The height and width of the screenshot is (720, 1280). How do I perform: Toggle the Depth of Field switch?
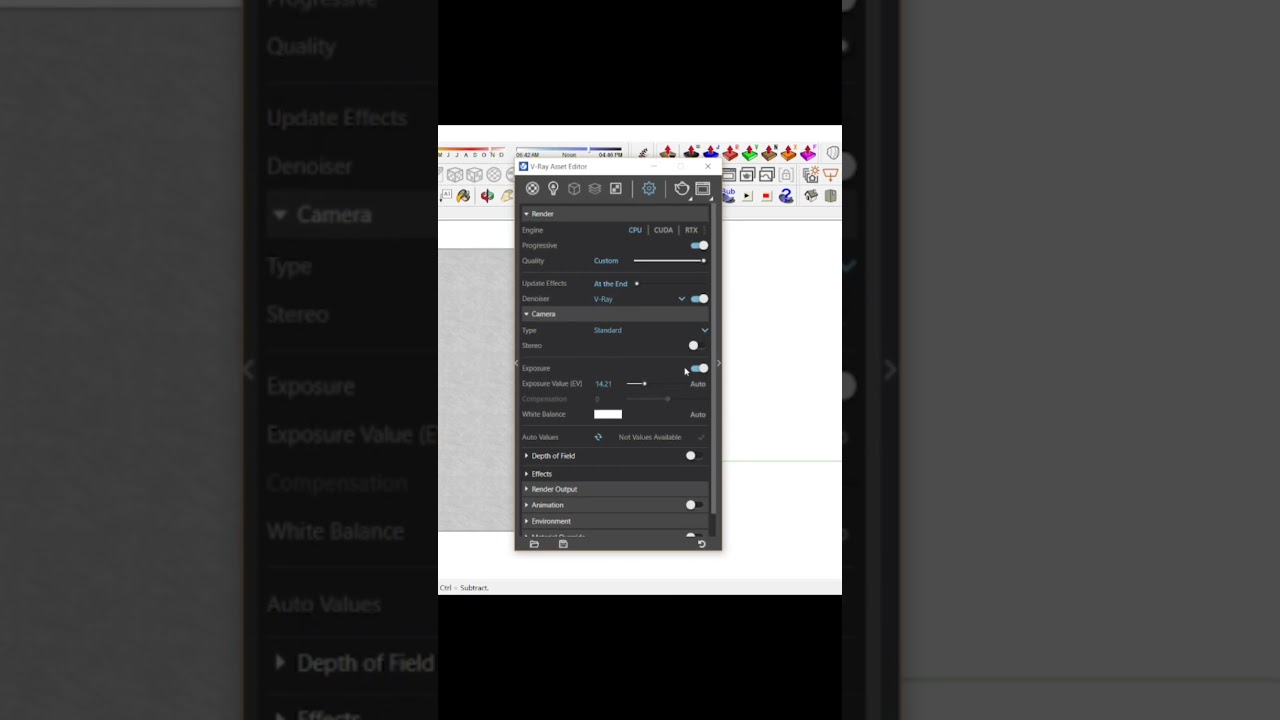(x=693, y=456)
